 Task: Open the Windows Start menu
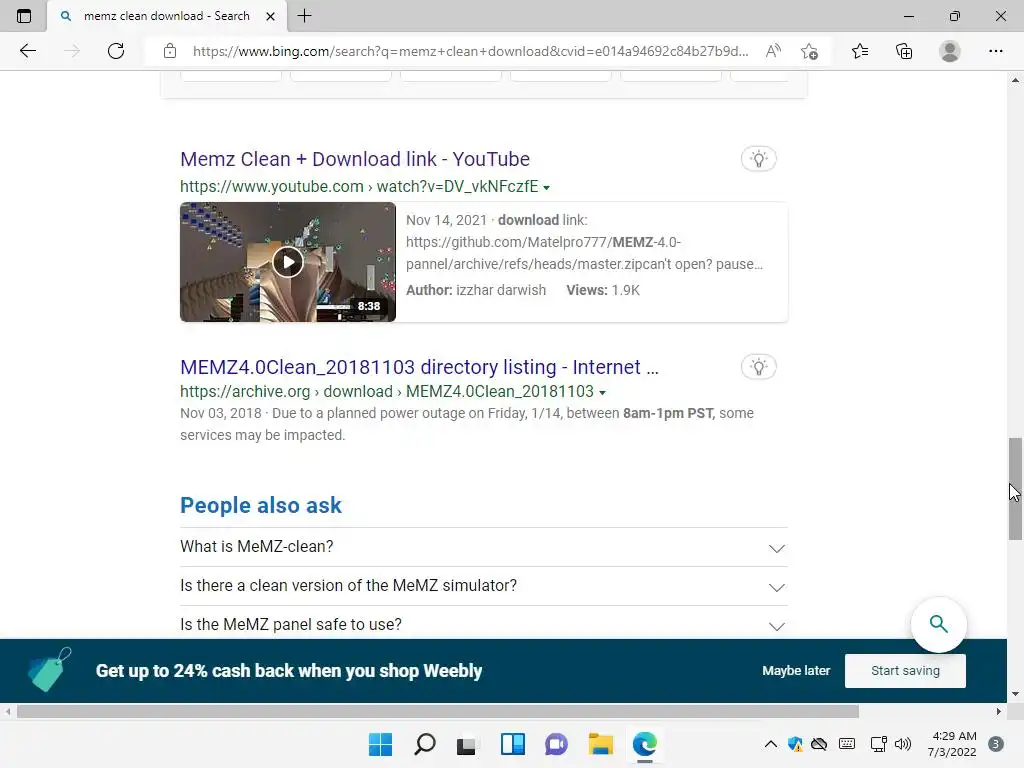coord(380,744)
